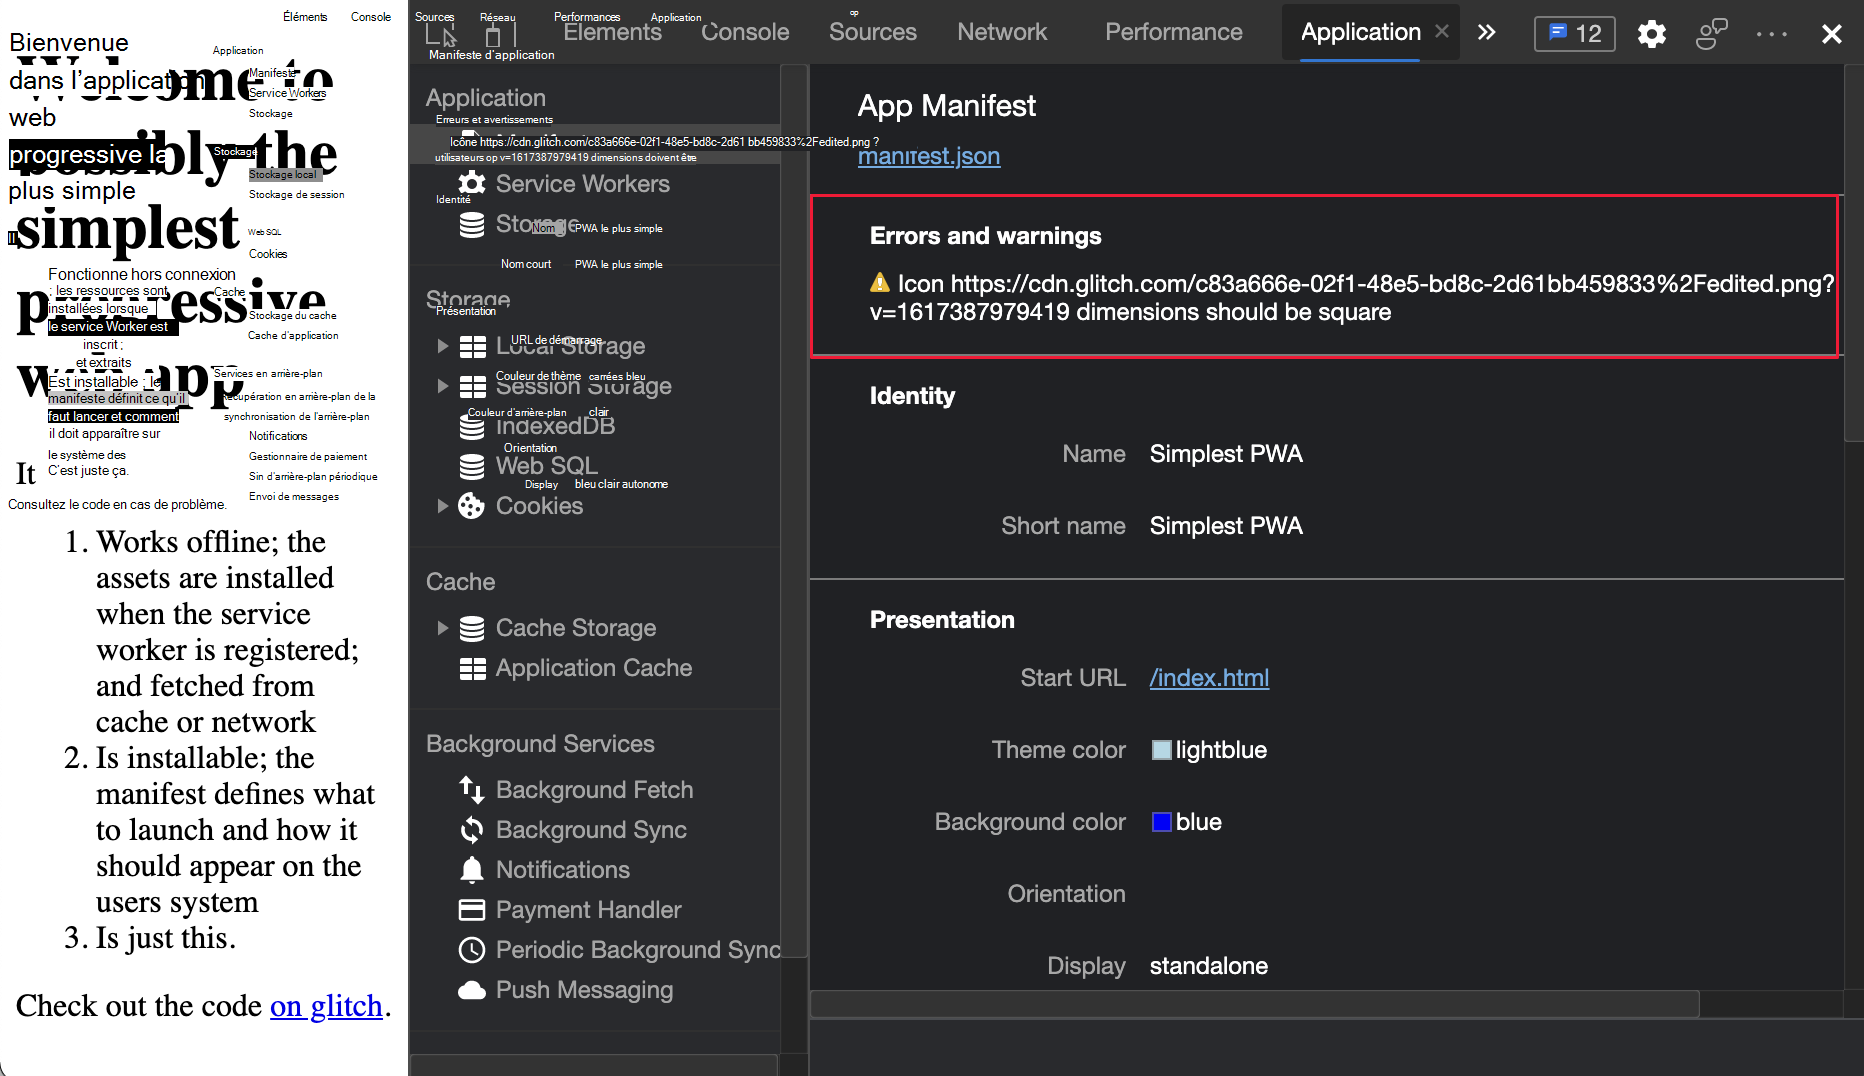Open Push Messaging cloud item
The height and width of the screenshot is (1076, 1864).
[x=584, y=990]
